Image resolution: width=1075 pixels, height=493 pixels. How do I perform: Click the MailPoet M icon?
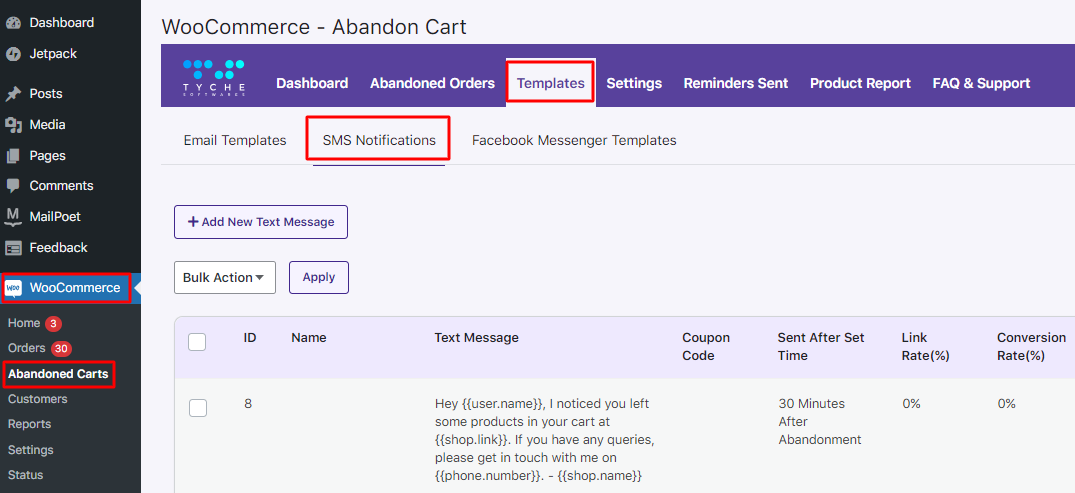pos(13,217)
